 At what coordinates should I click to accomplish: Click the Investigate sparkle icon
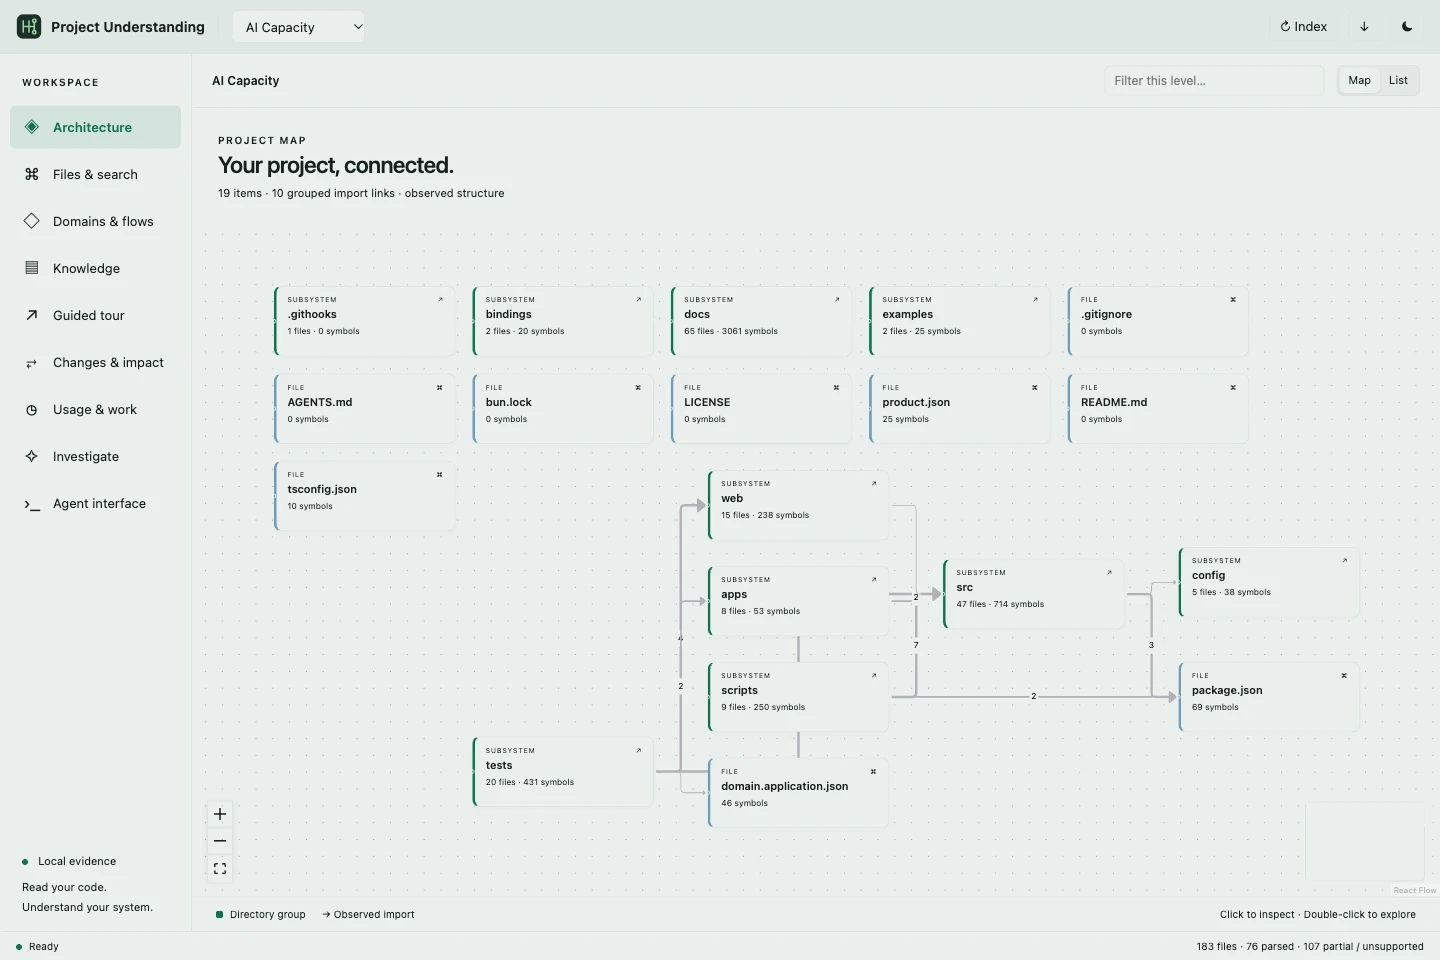[32, 456]
